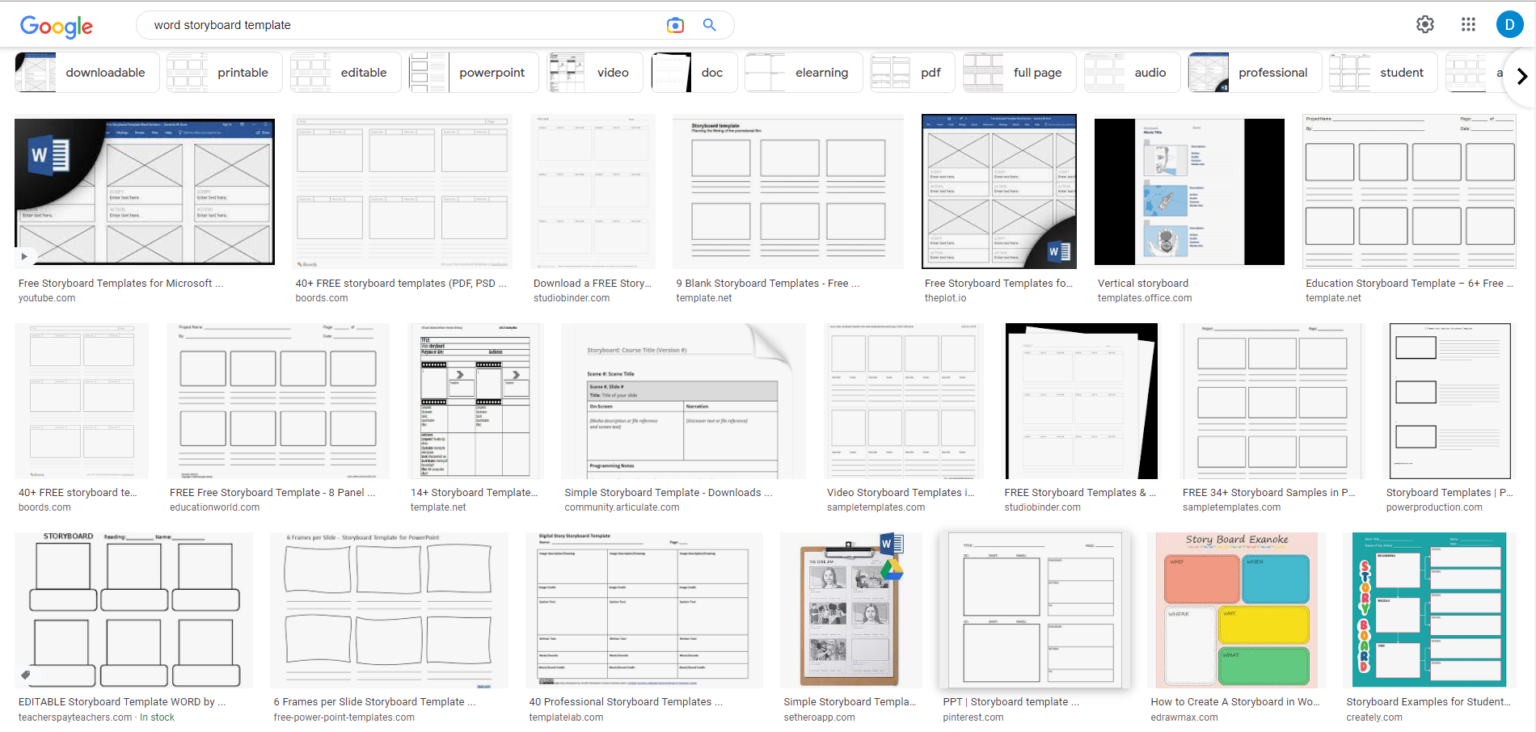The width and height of the screenshot is (1536, 732).
Task: Open the Google apps grid icon
Action: click(x=1468, y=23)
